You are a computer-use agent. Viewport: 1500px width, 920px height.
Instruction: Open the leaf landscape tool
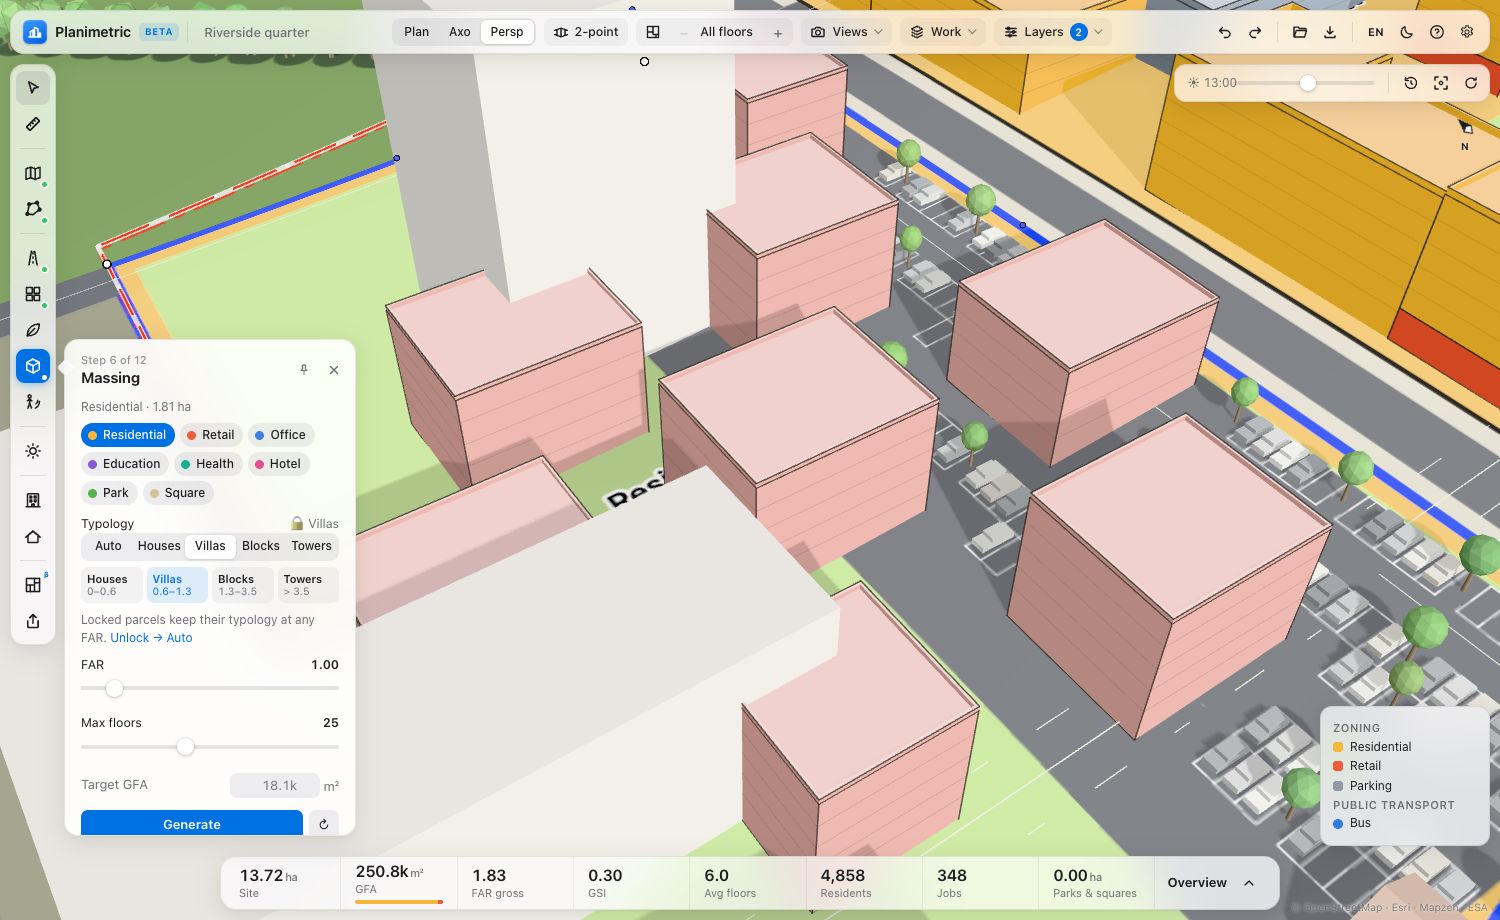pyautogui.click(x=33, y=330)
